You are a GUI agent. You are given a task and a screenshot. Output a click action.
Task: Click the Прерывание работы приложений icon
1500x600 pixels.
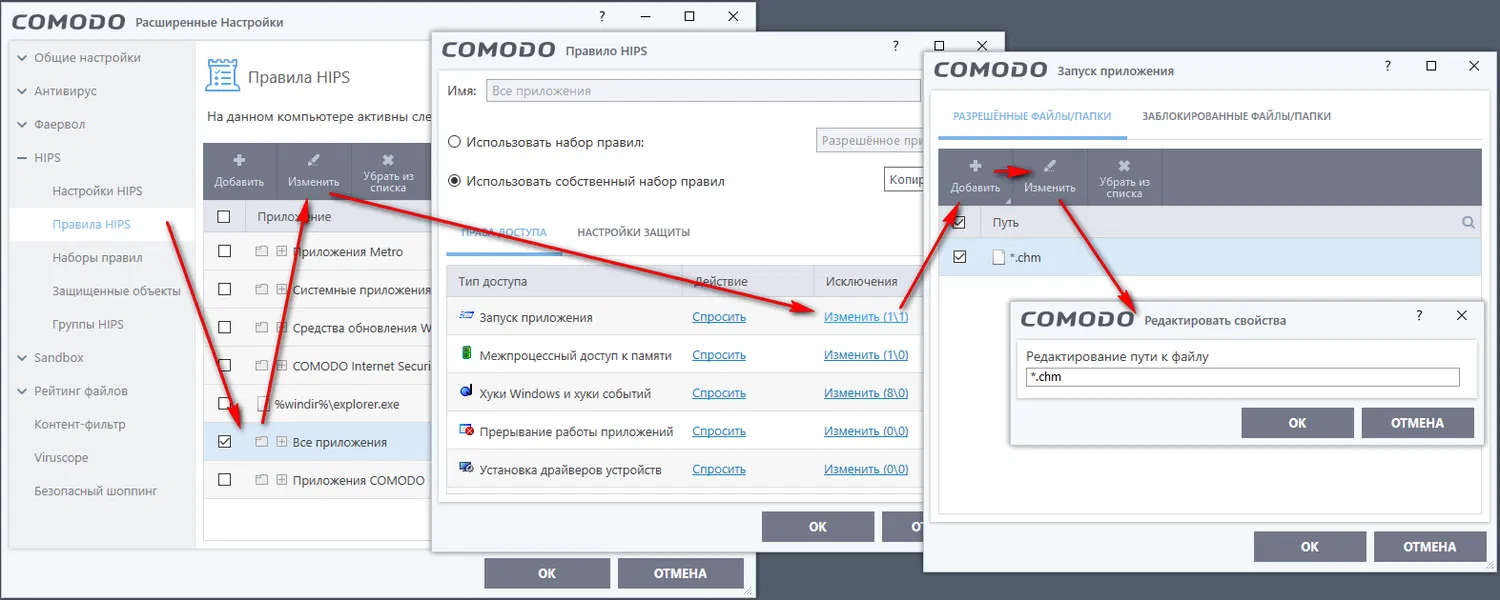[x=466, y=430]
